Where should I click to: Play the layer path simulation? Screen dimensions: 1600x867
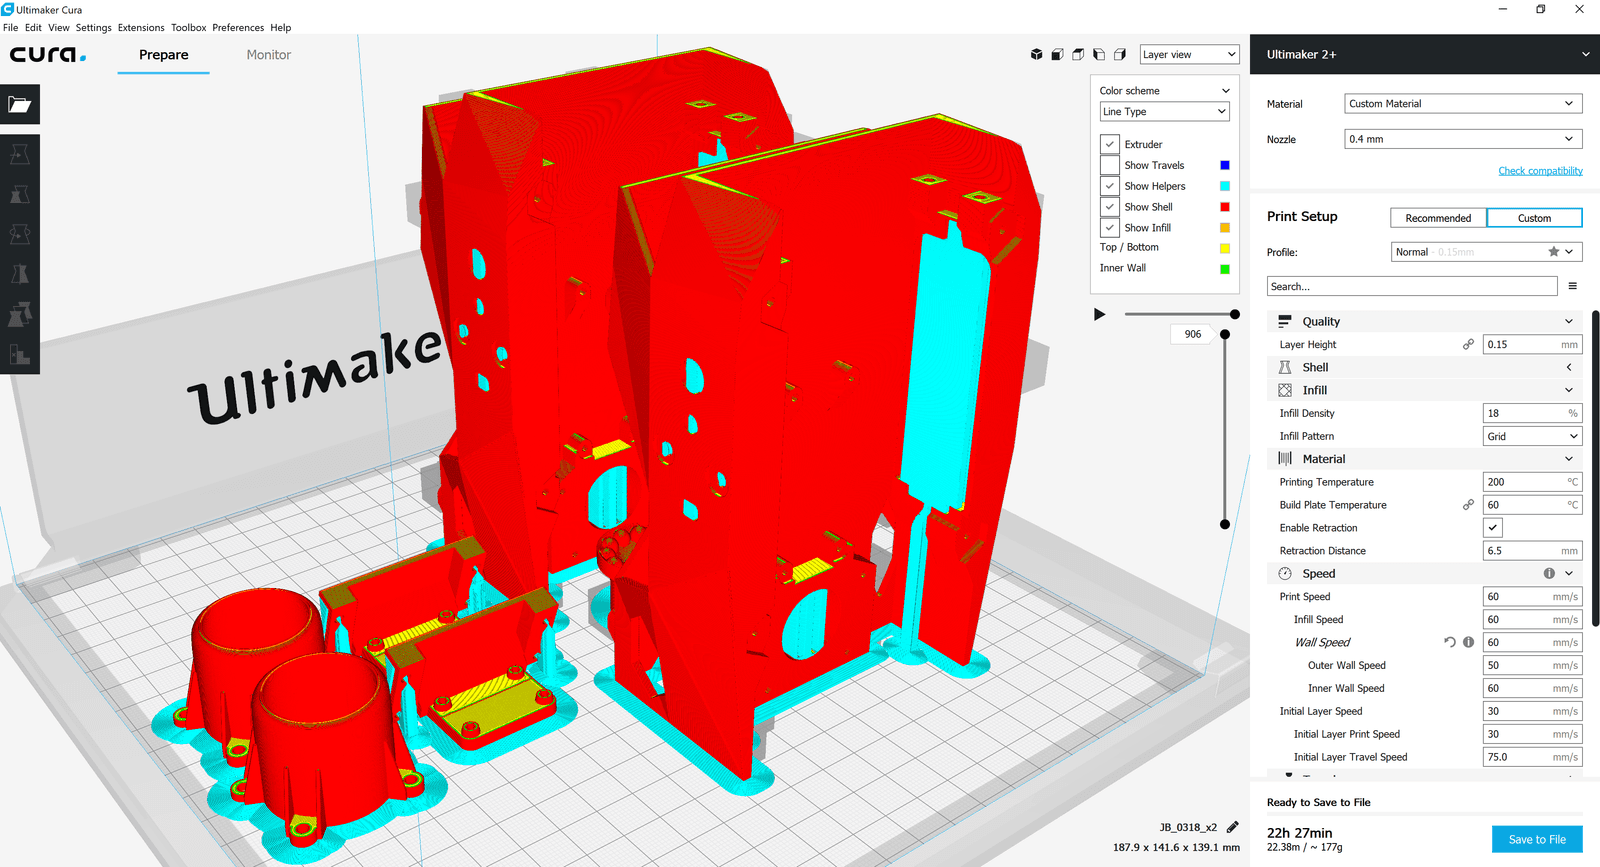point(1100,314)
